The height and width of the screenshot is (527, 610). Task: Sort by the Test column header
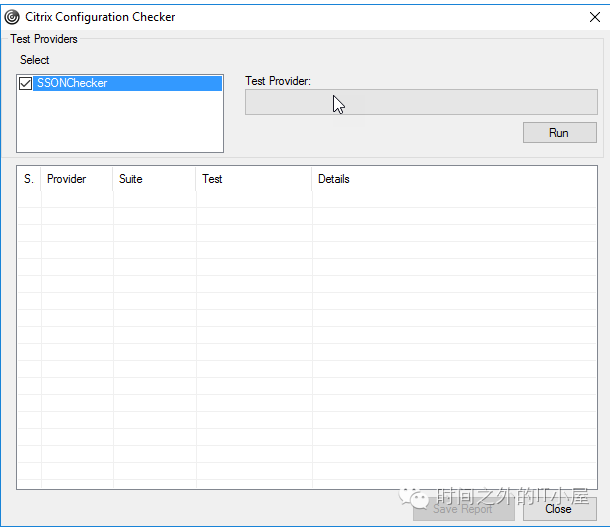click(254, 179)
